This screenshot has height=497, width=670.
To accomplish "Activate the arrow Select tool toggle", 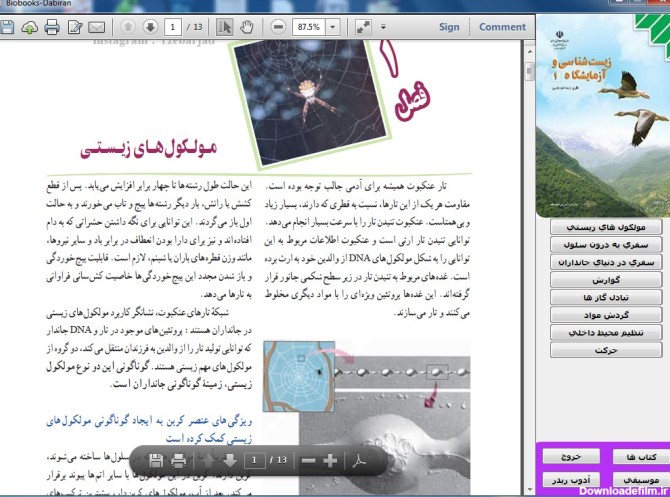I will 224,27.
